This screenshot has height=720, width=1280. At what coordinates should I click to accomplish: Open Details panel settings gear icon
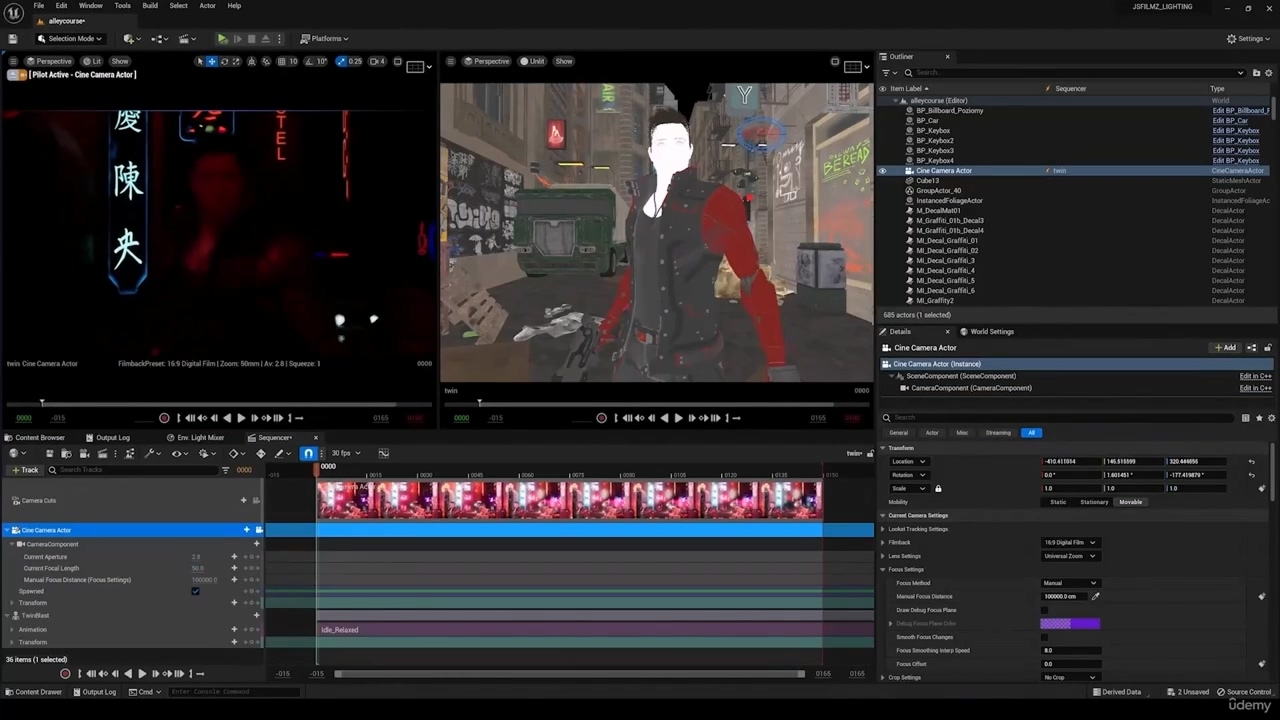click(x=1272, y=418)
